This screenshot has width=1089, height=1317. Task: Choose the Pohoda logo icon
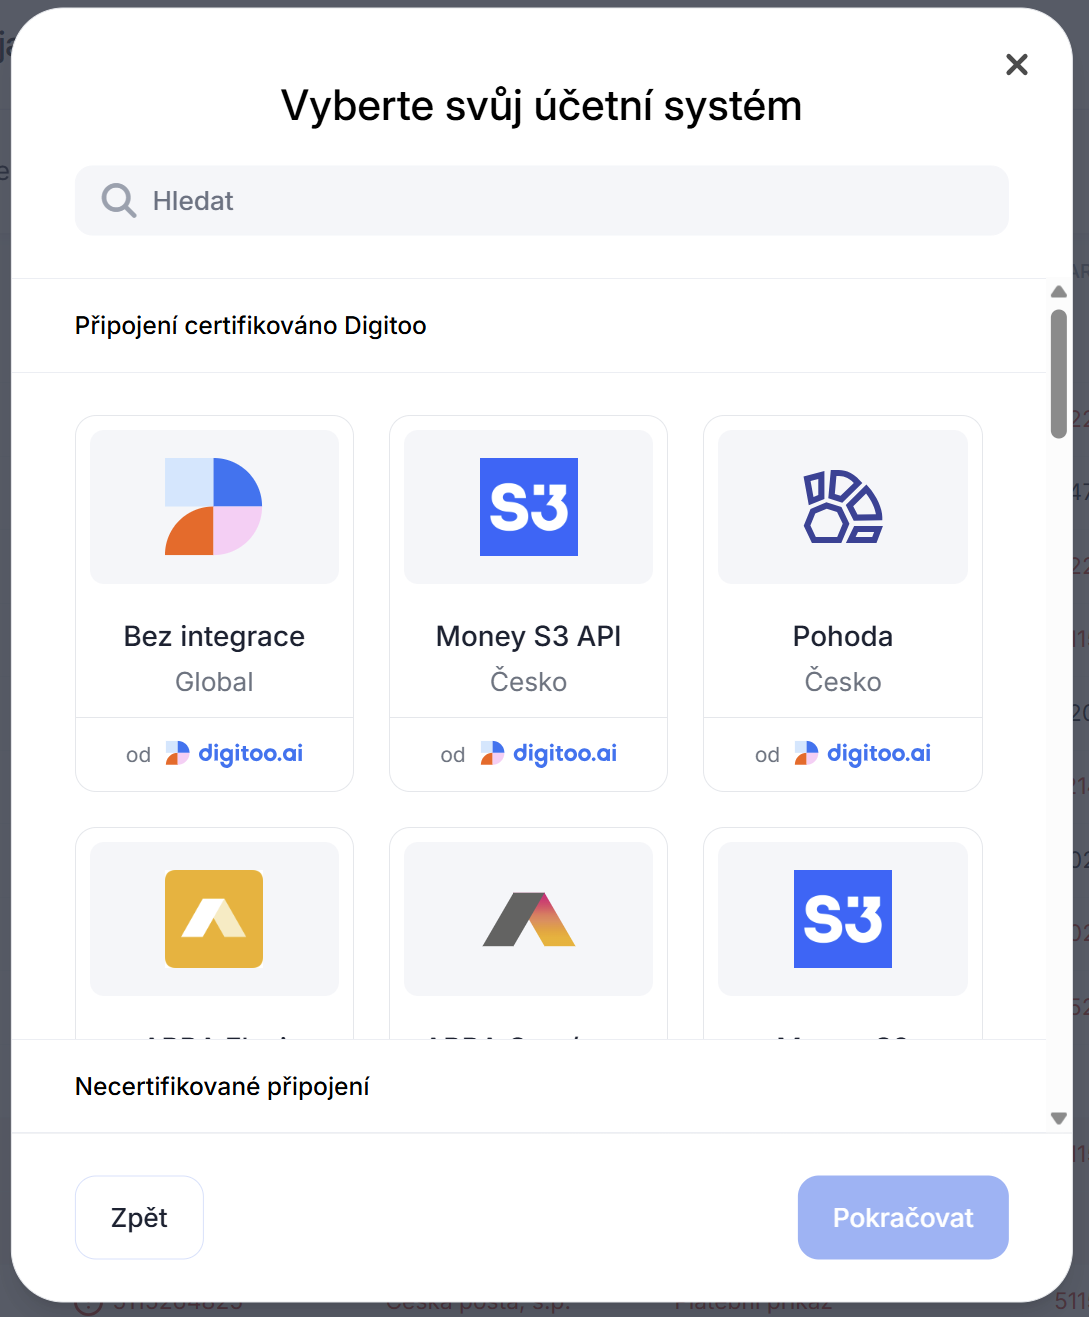point(843,506)
